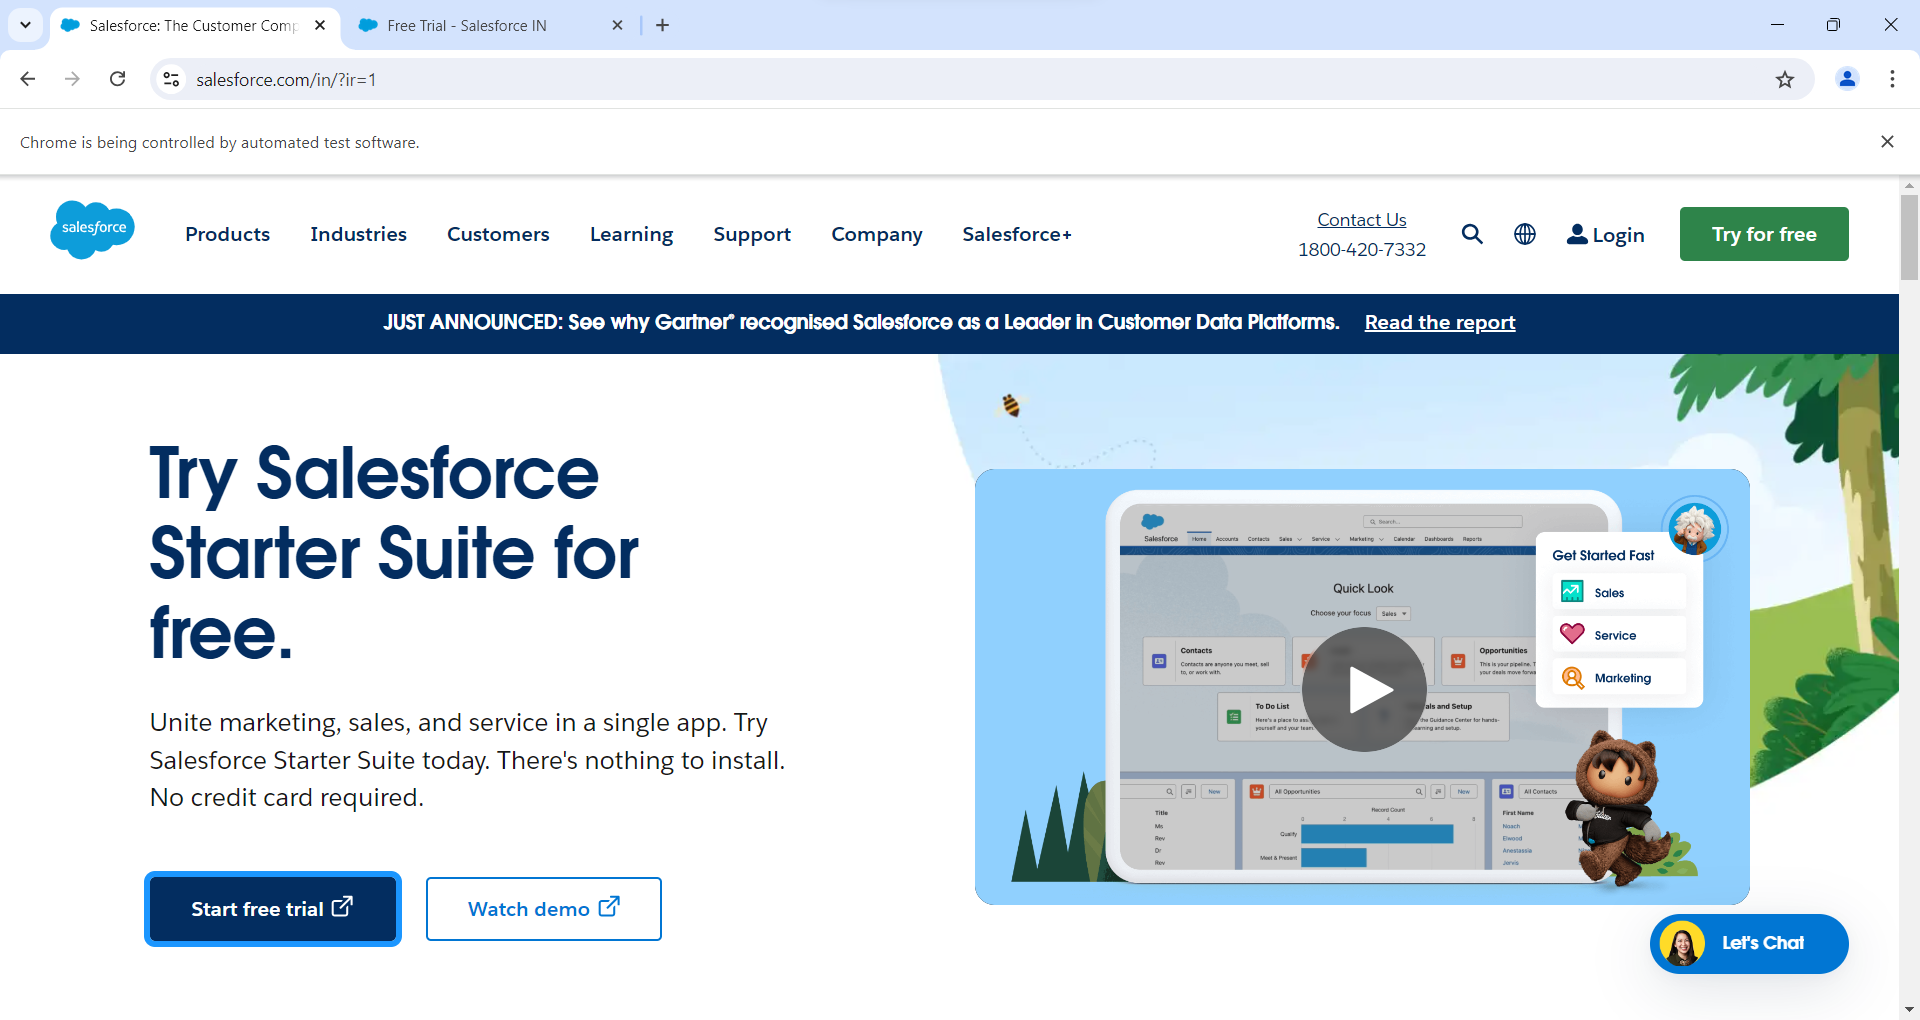Dismiss the automated test software notice
This screenshot has height=1020, width=1920.
[x=1886, y=142]
